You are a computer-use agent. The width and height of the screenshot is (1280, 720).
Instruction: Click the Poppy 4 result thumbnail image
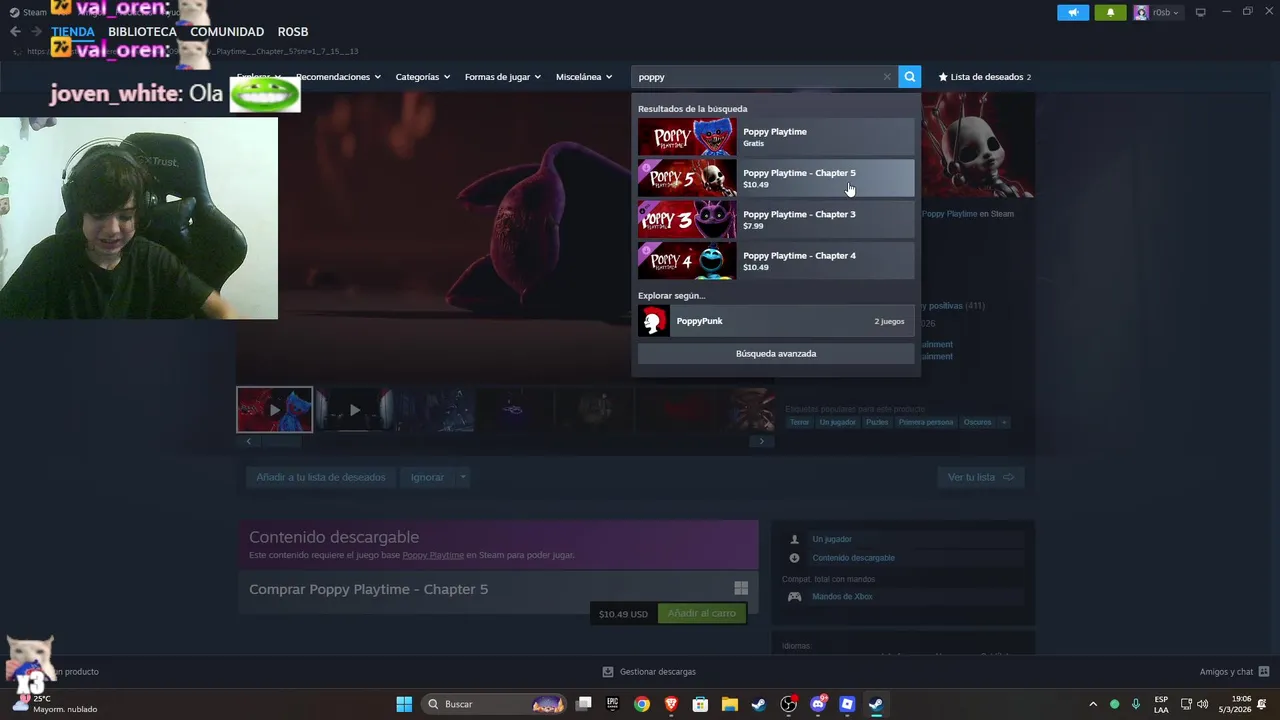[x=687, y=261]
